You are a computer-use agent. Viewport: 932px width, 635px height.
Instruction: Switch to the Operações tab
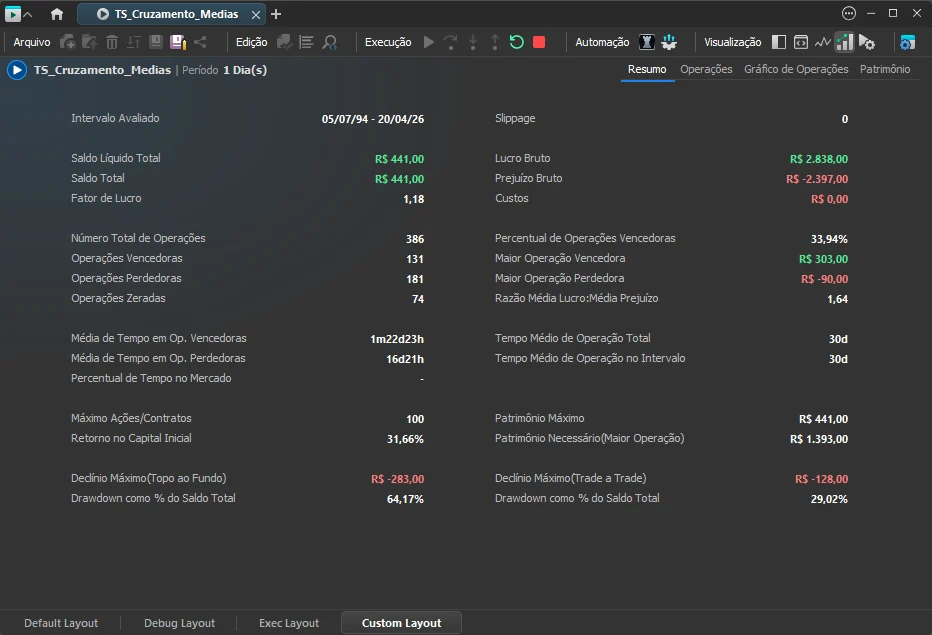click(x=706, y=70)
